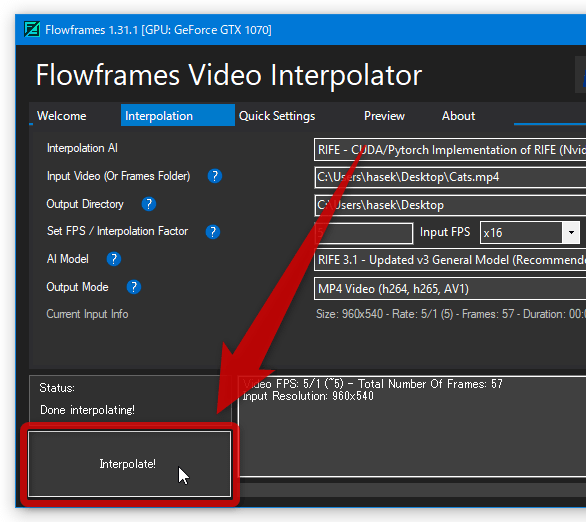
Task: Click the output directory path field
Action: 450,205
